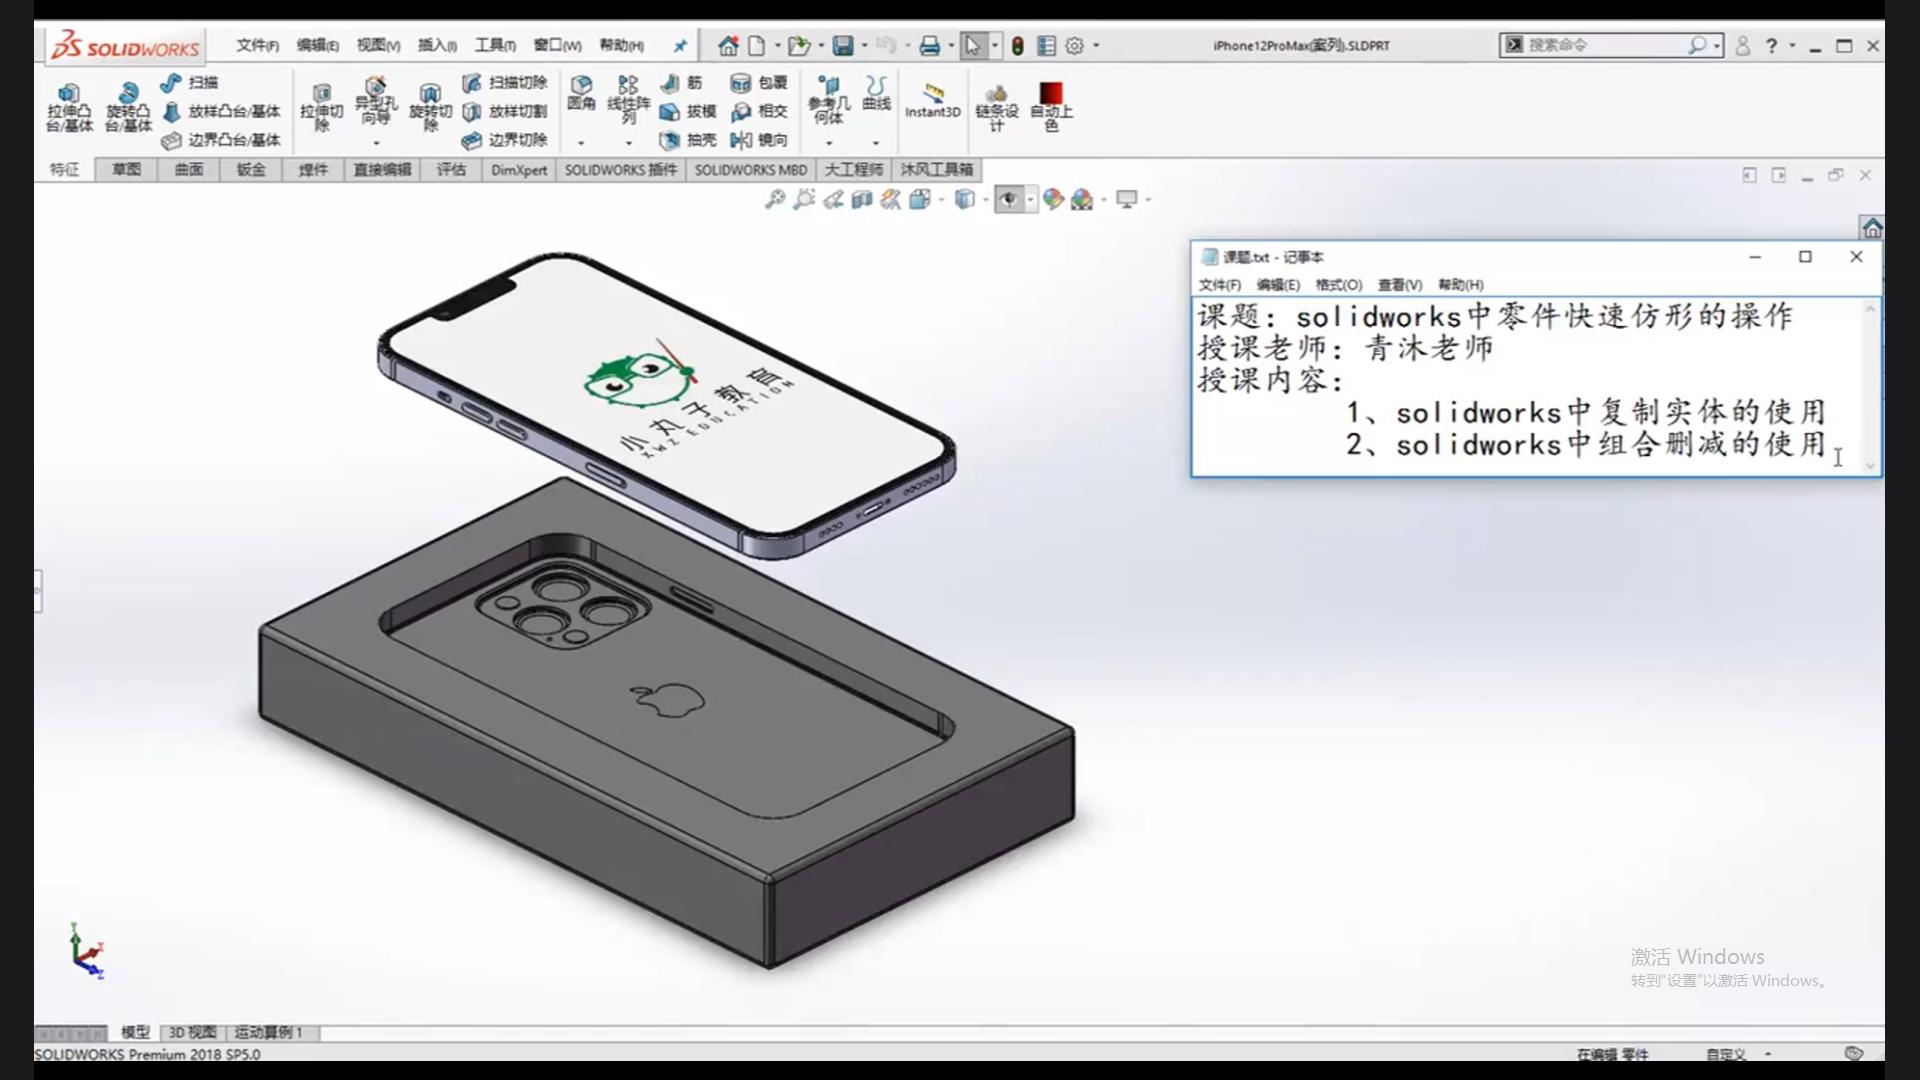Choose the Shell (抽壳) tool

coord(688,140)
